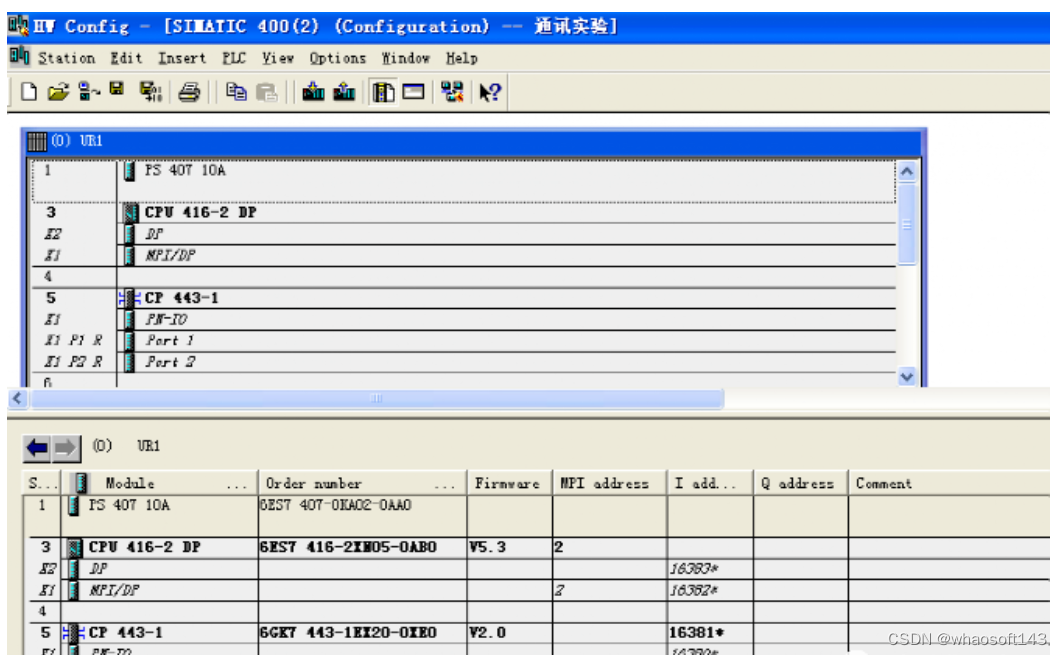The width and height of the screenshot is (1062, 655).
Task: Select CP 443-1 in rack slot 5
Action: tap(465, 298)
